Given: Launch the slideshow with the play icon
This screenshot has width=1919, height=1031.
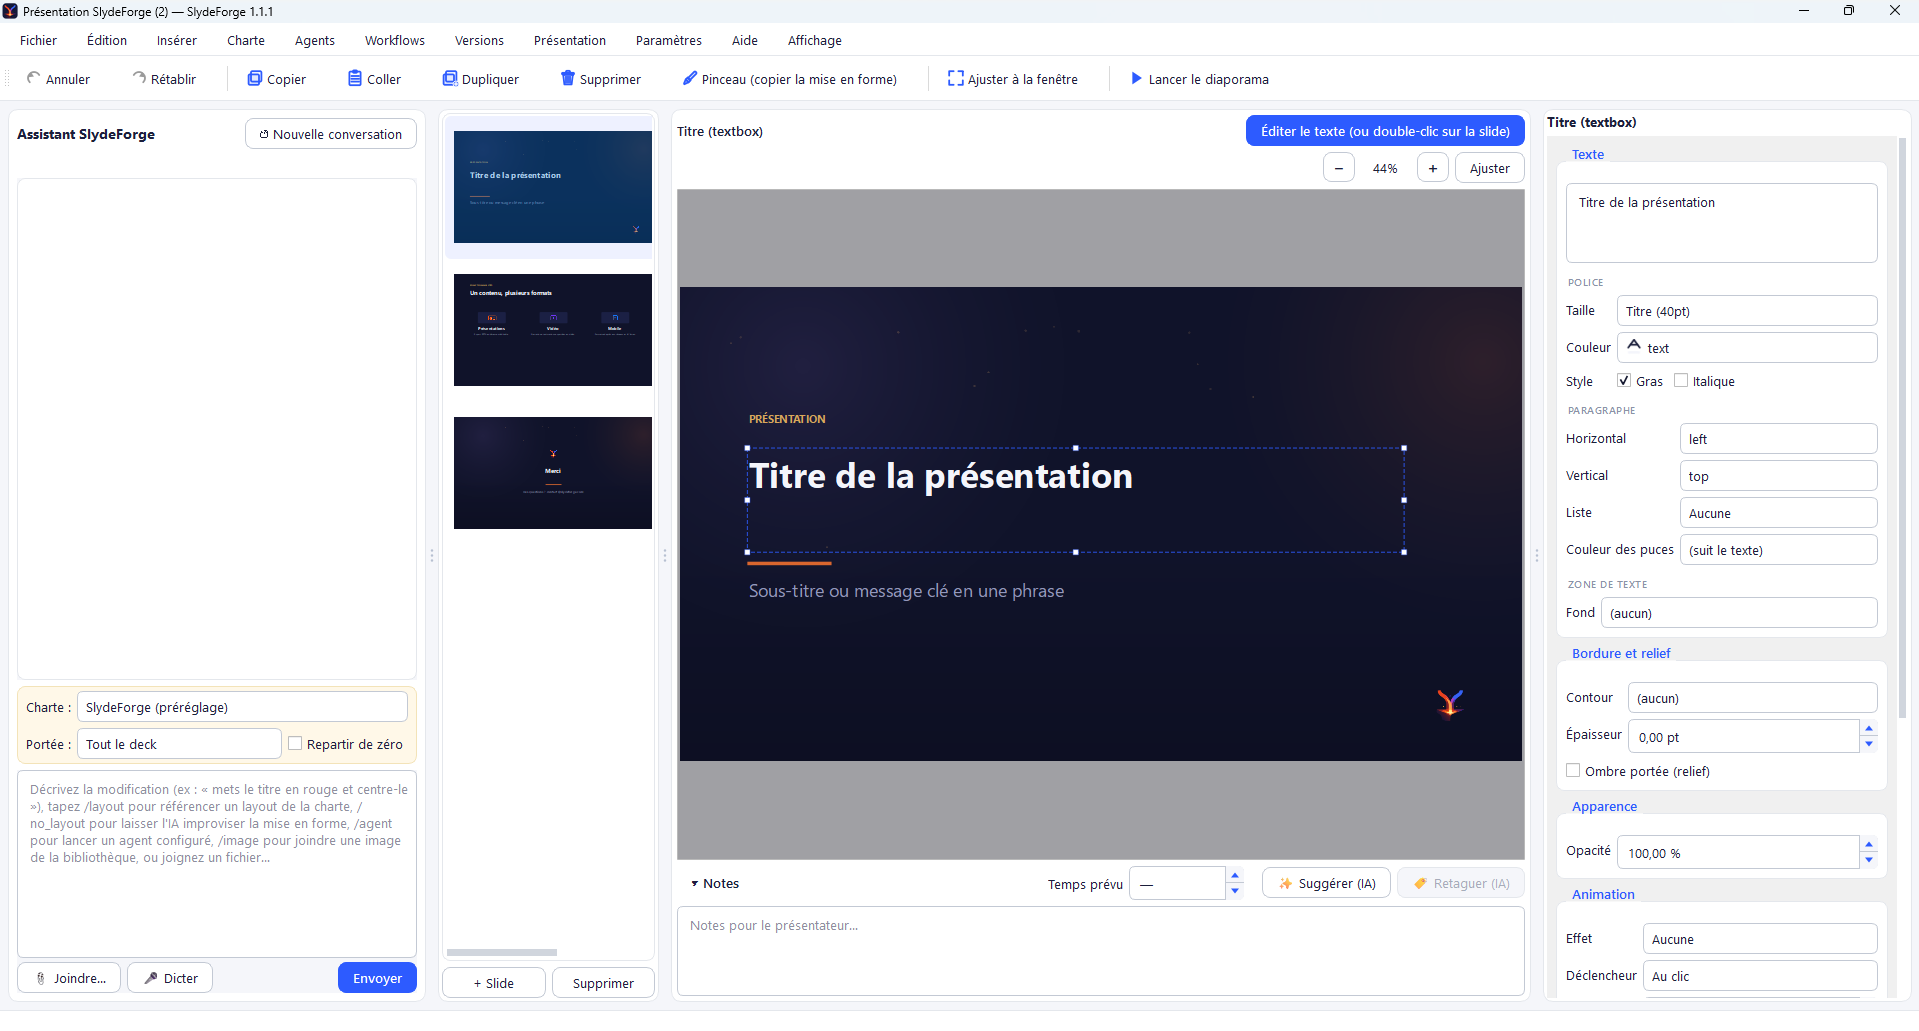Looking at the screenshot, I should (1136, 78).
